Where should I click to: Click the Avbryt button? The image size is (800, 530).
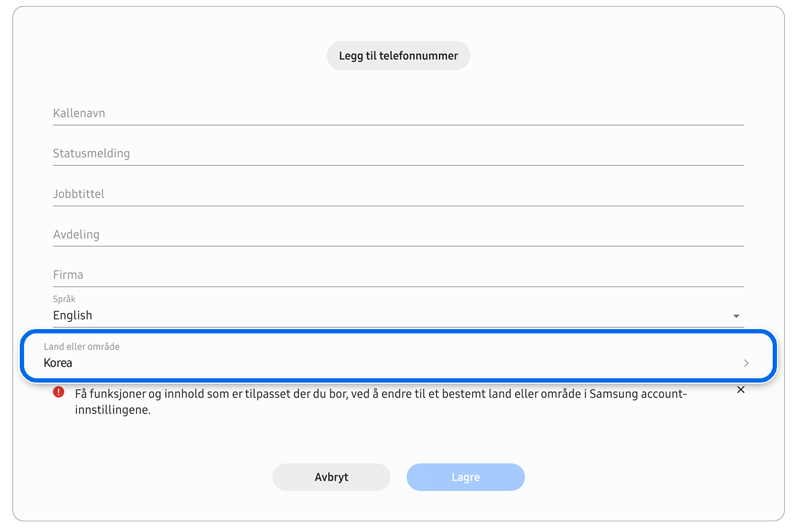click(x=331, y=477)
